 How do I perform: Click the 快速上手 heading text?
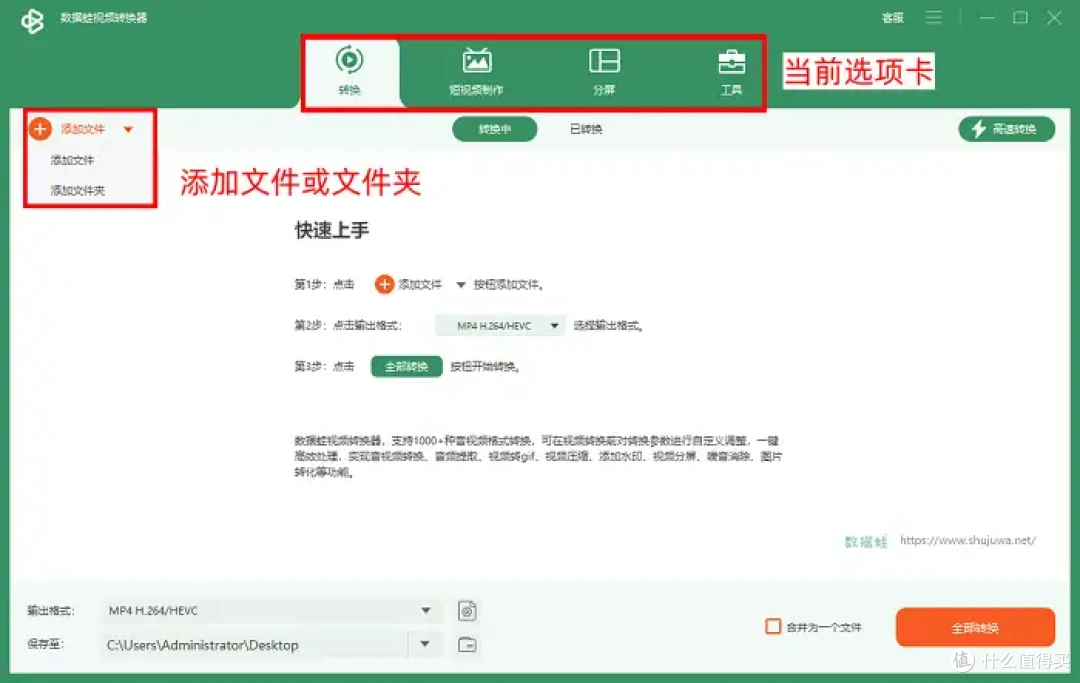point(332,230)
